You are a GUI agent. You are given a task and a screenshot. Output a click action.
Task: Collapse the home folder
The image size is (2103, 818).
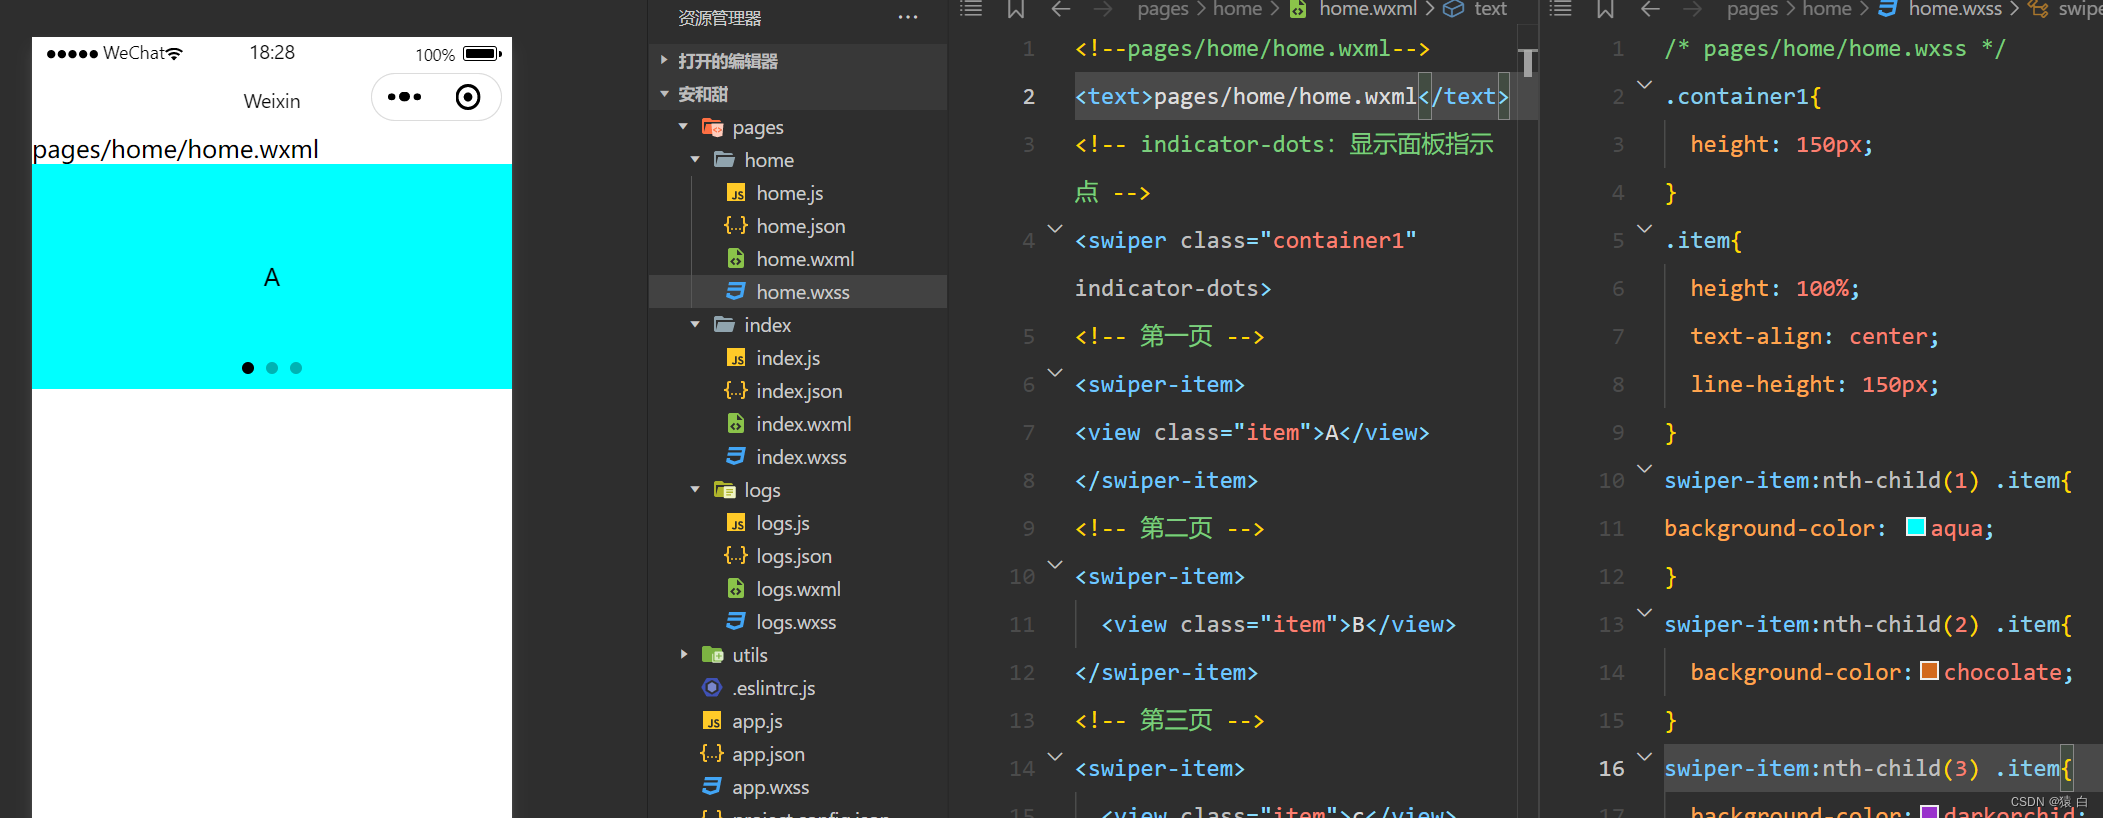click(695, 160)
